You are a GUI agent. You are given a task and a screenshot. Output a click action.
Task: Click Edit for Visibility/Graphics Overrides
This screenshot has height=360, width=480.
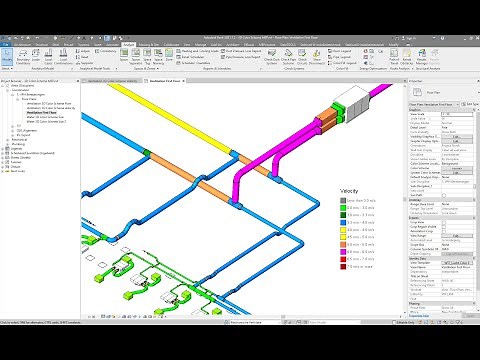point(457,137)
